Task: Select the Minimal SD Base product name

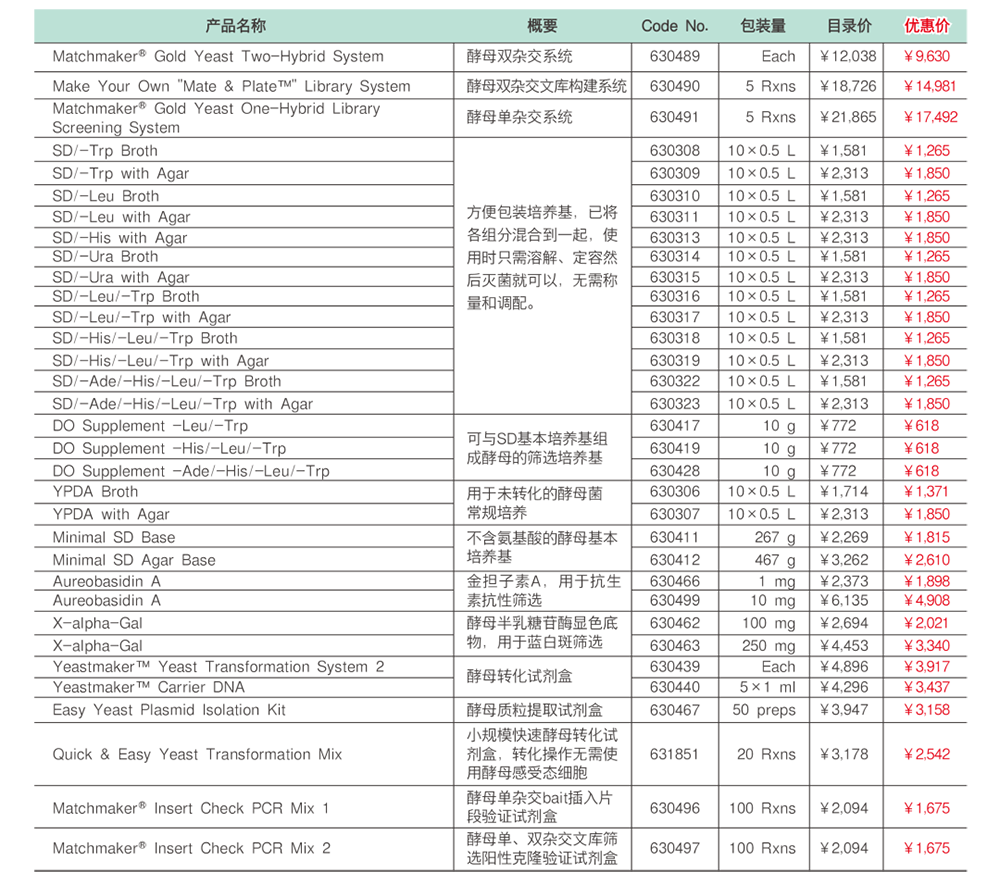Action: (114, 538)
